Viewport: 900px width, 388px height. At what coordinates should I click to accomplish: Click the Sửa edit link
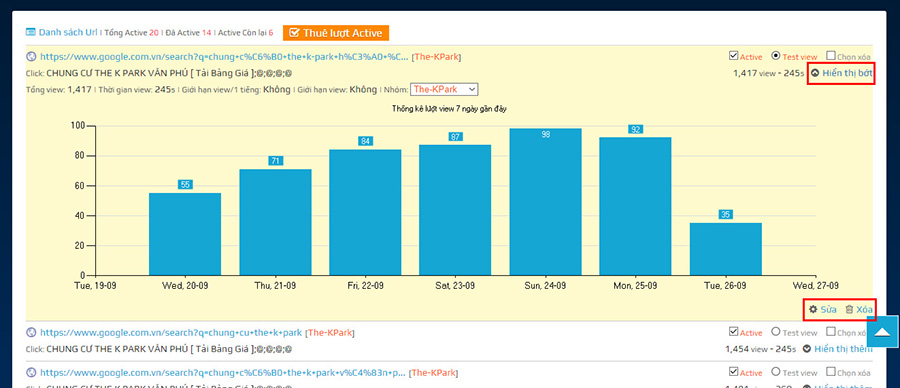pyautogui.click(x=828, y=309)
